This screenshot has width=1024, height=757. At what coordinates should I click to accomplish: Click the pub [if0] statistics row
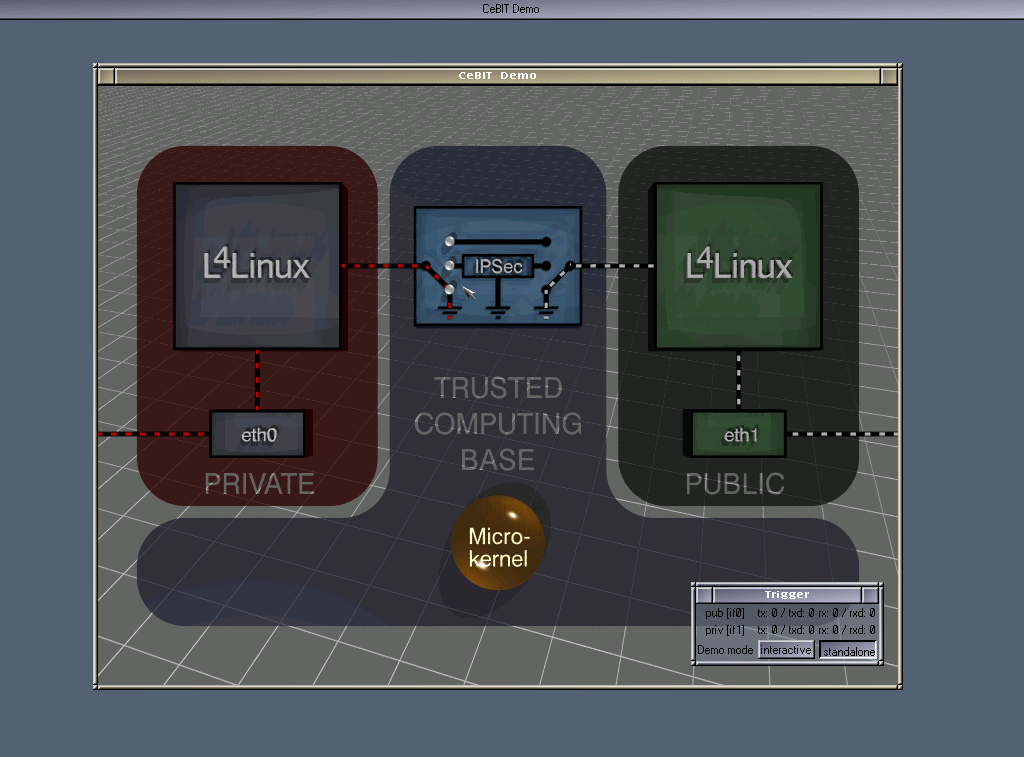click(x=786, y=613)
